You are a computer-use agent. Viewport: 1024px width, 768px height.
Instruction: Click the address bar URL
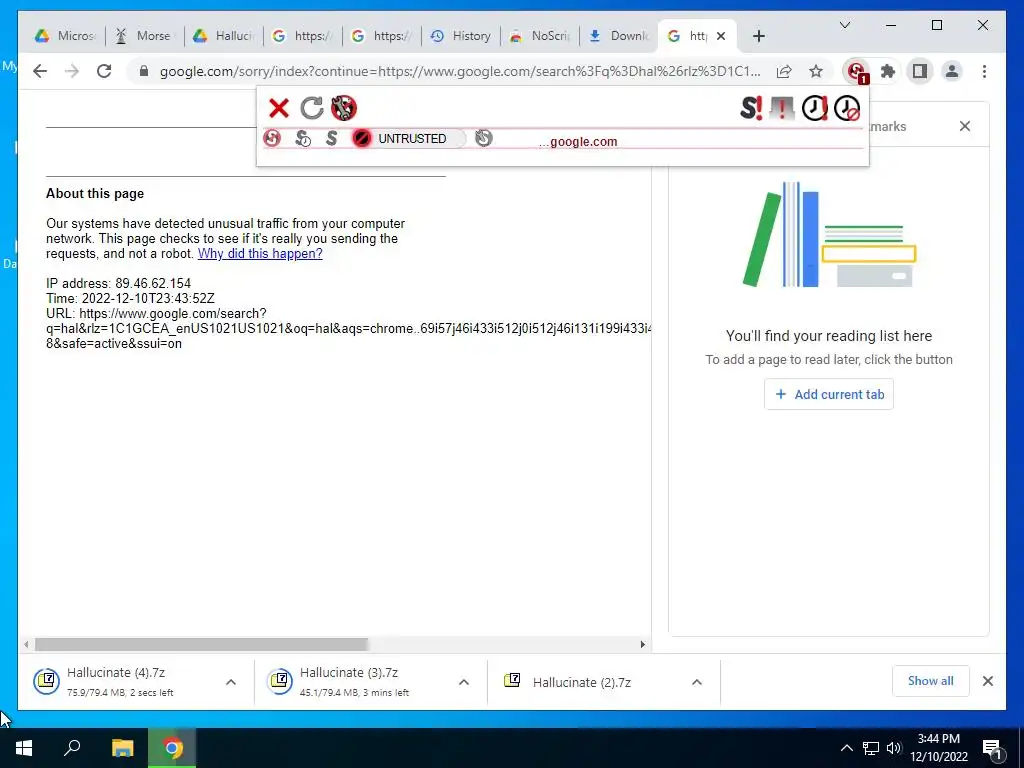(x=460, y=71)
